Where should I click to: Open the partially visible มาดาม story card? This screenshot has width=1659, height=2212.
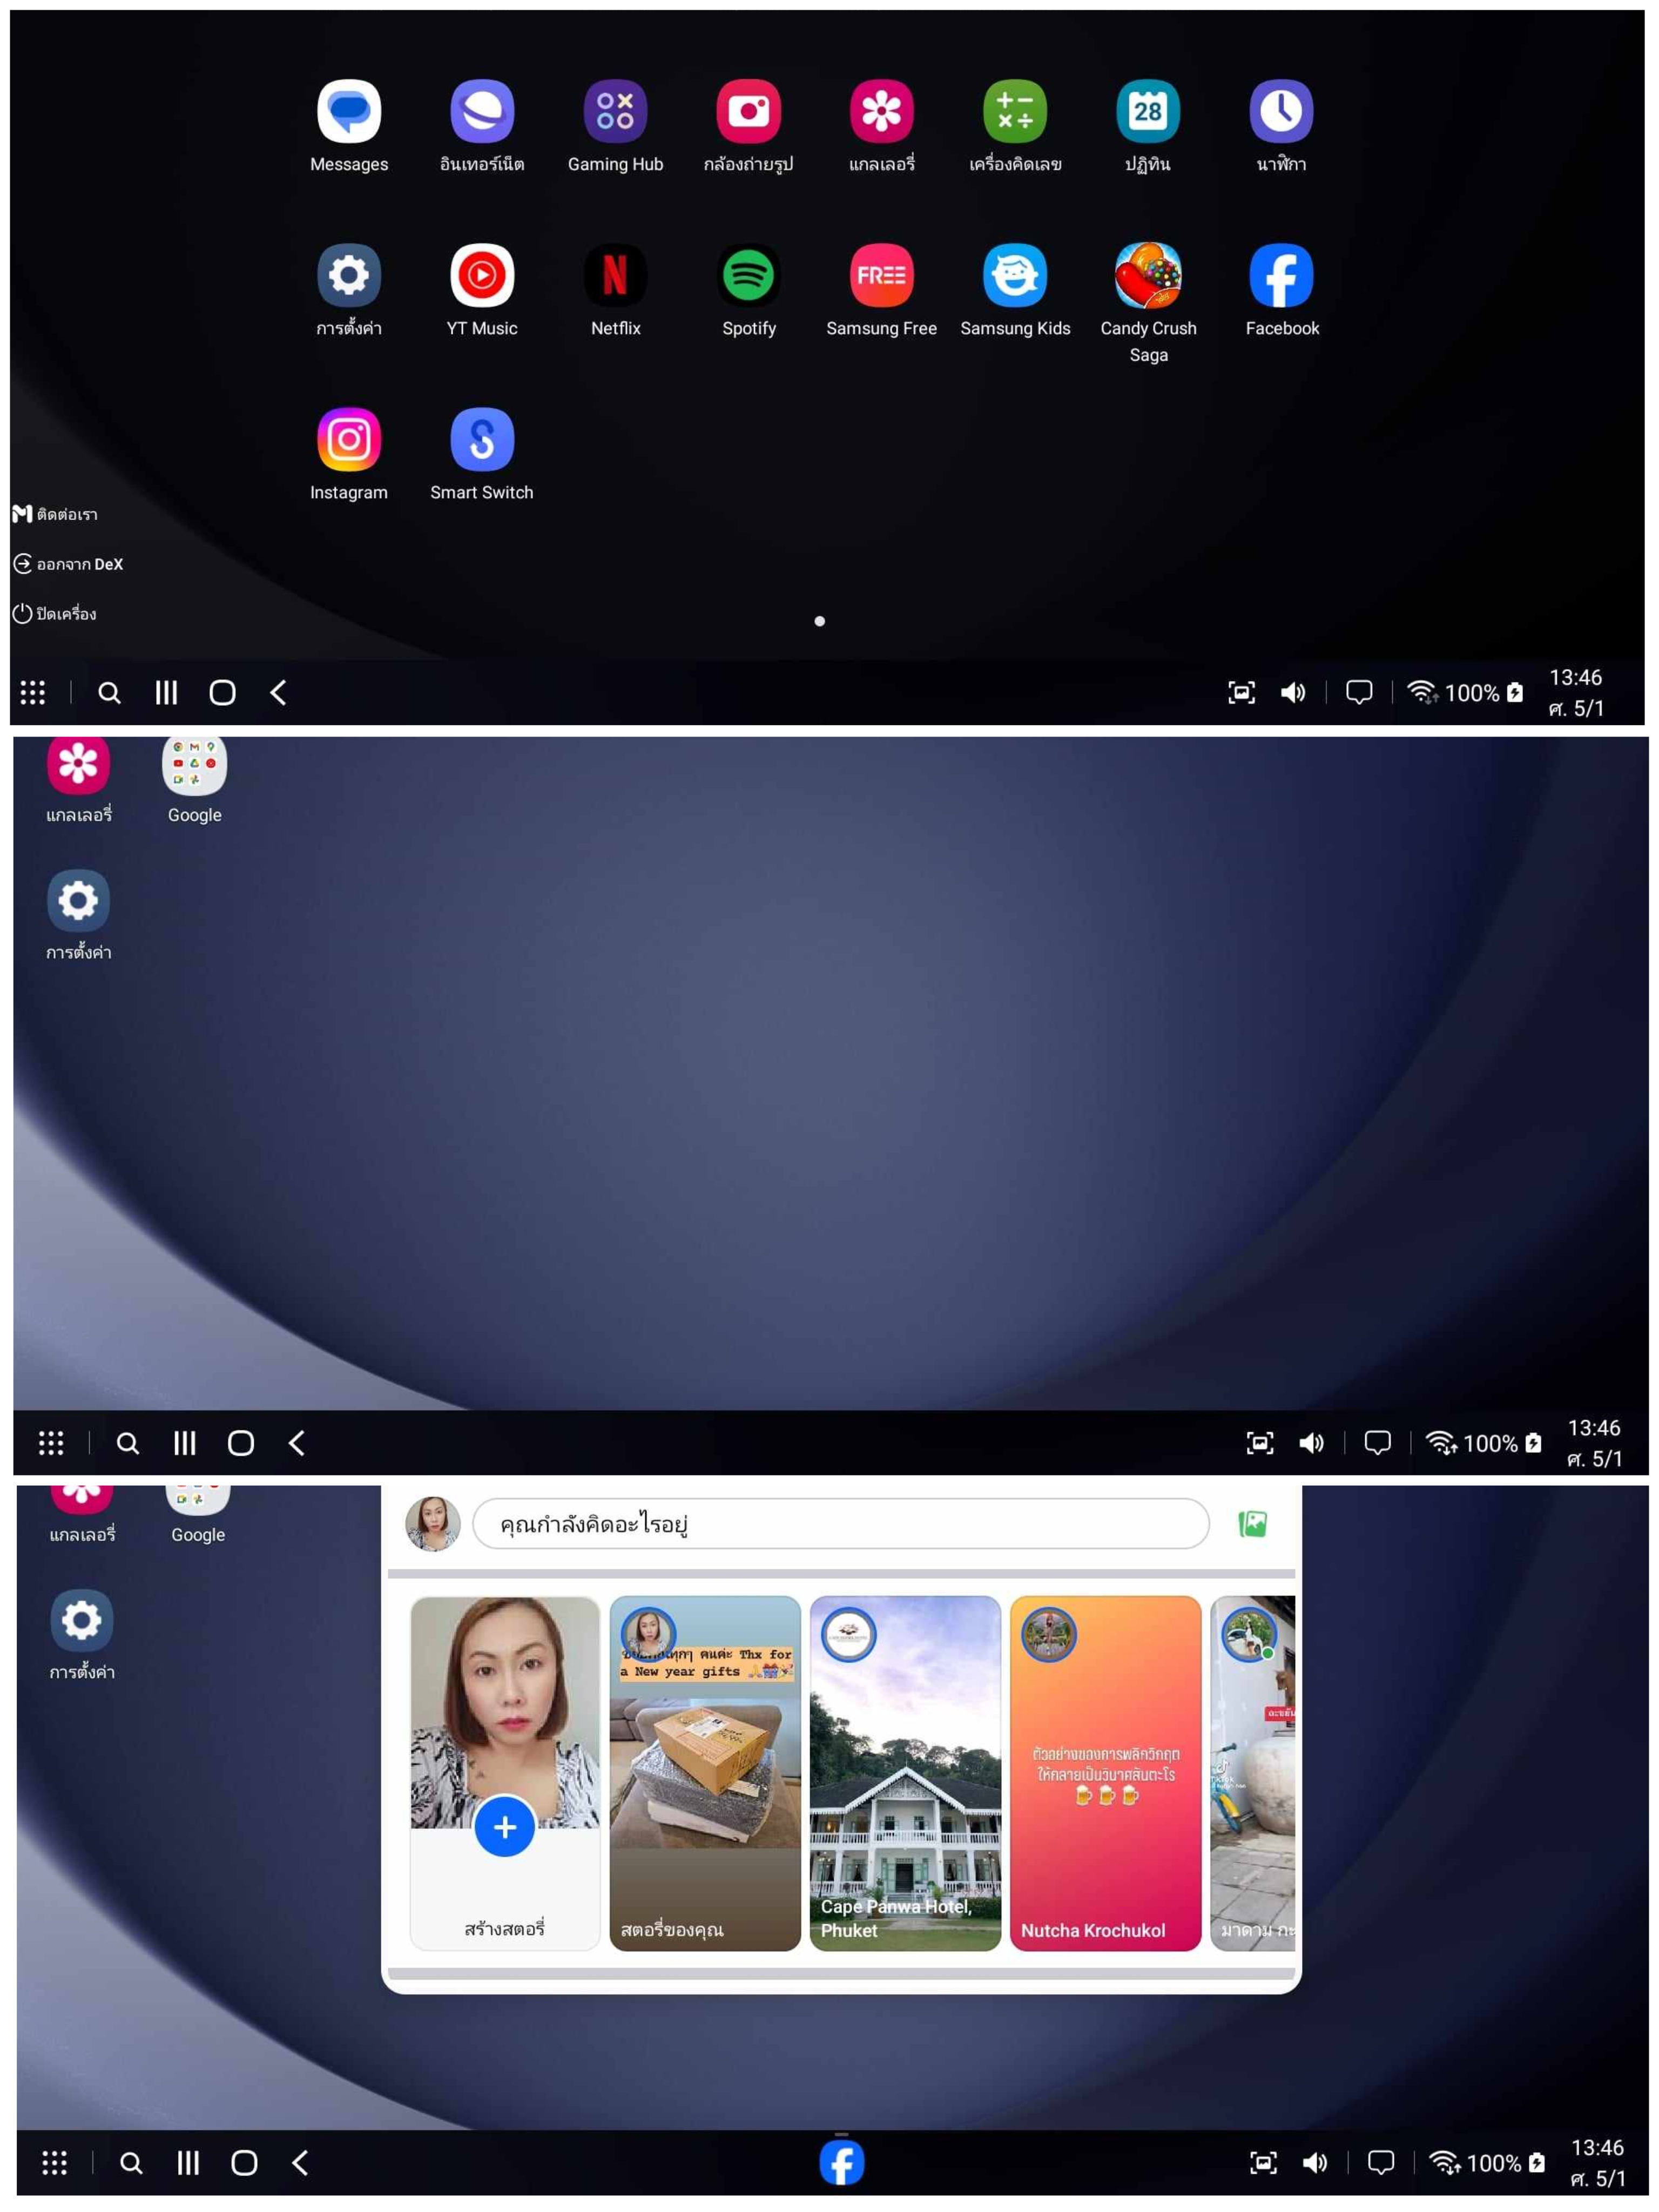[x=1252, y=1772]
